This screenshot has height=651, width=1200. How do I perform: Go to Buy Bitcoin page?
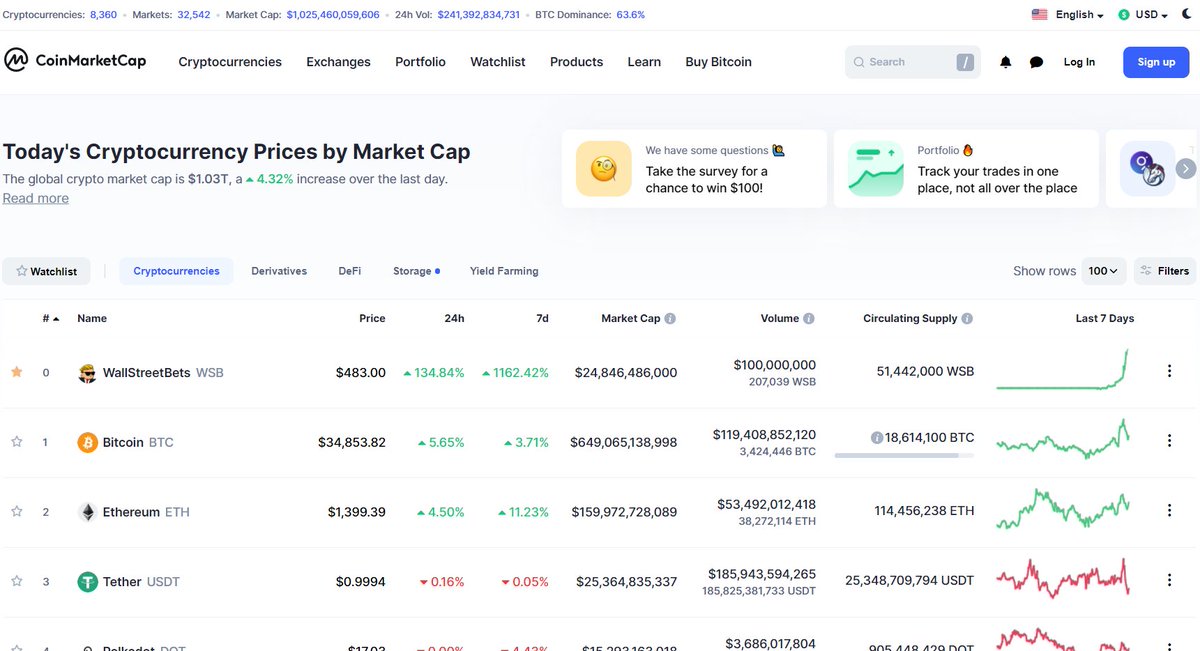pyautogui.click(x=718, y=62)
